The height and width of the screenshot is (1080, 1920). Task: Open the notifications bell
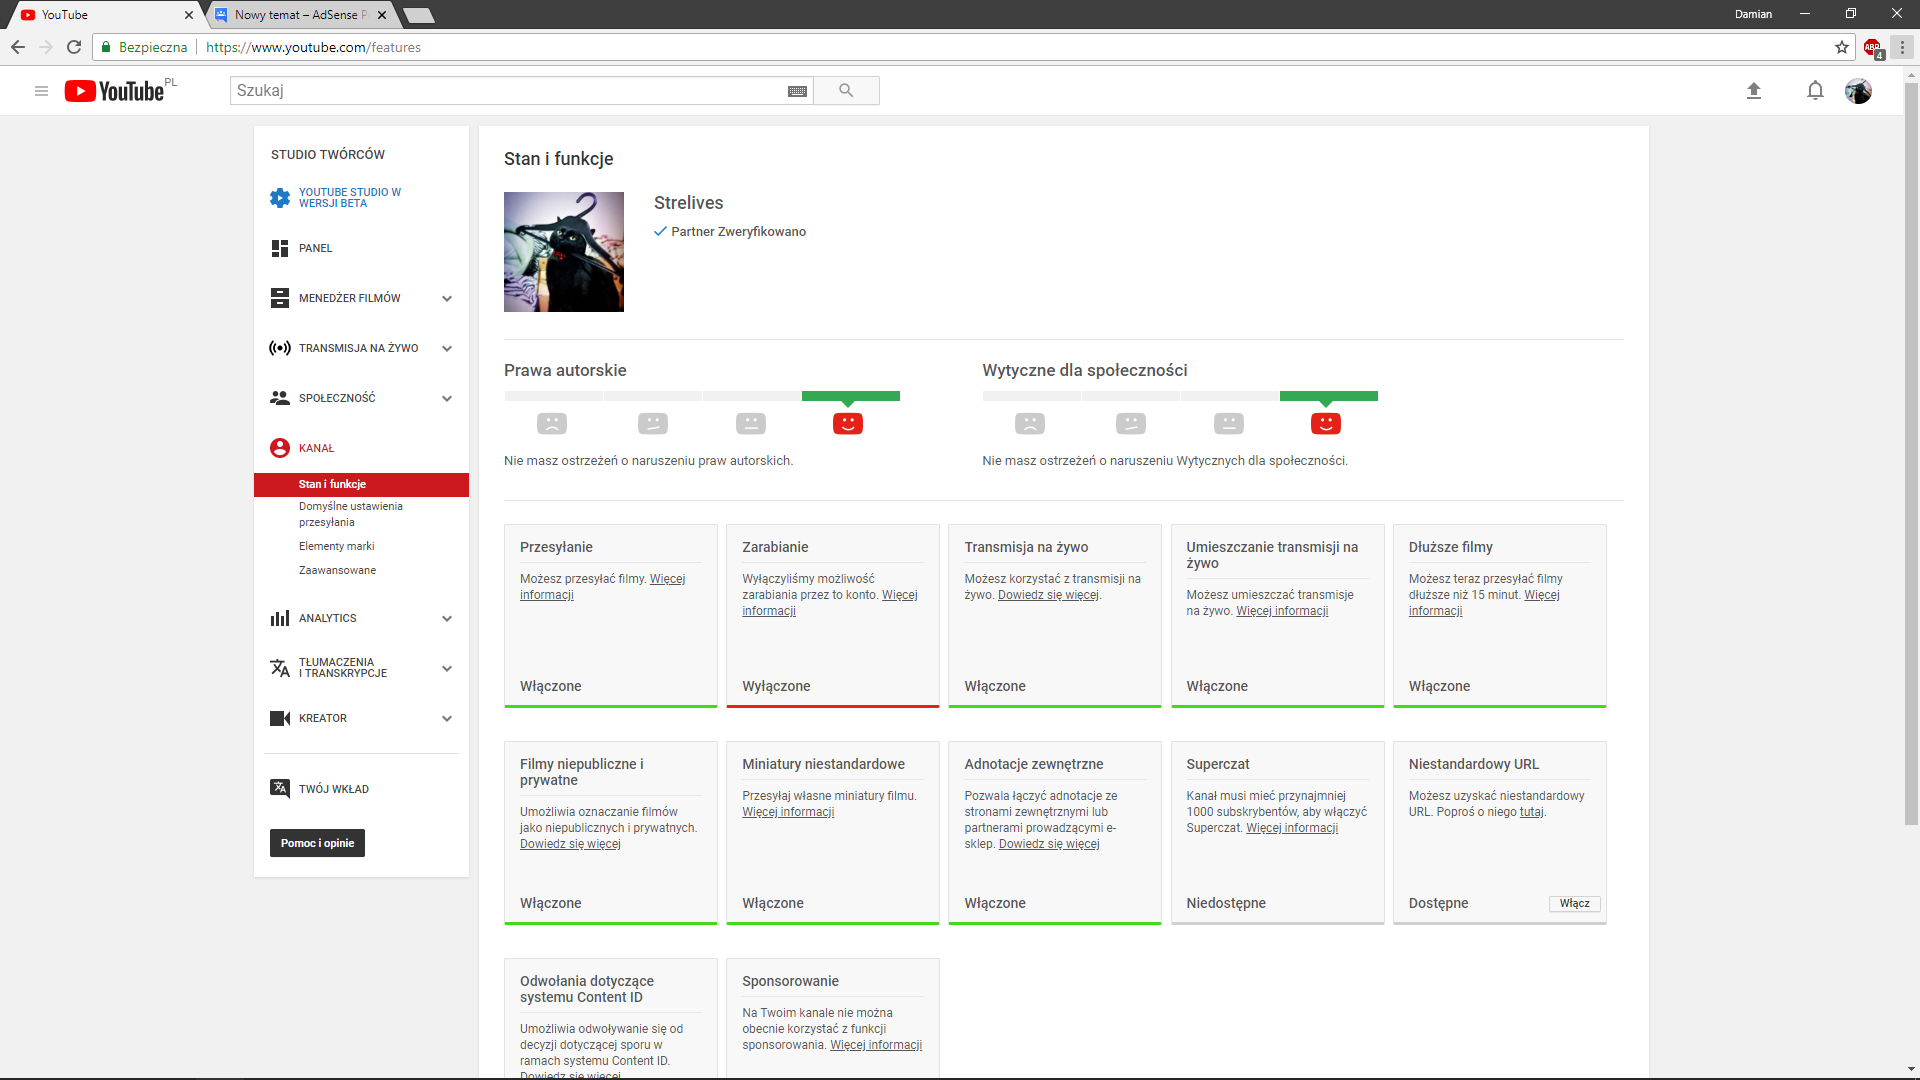tap(1815, 91)
